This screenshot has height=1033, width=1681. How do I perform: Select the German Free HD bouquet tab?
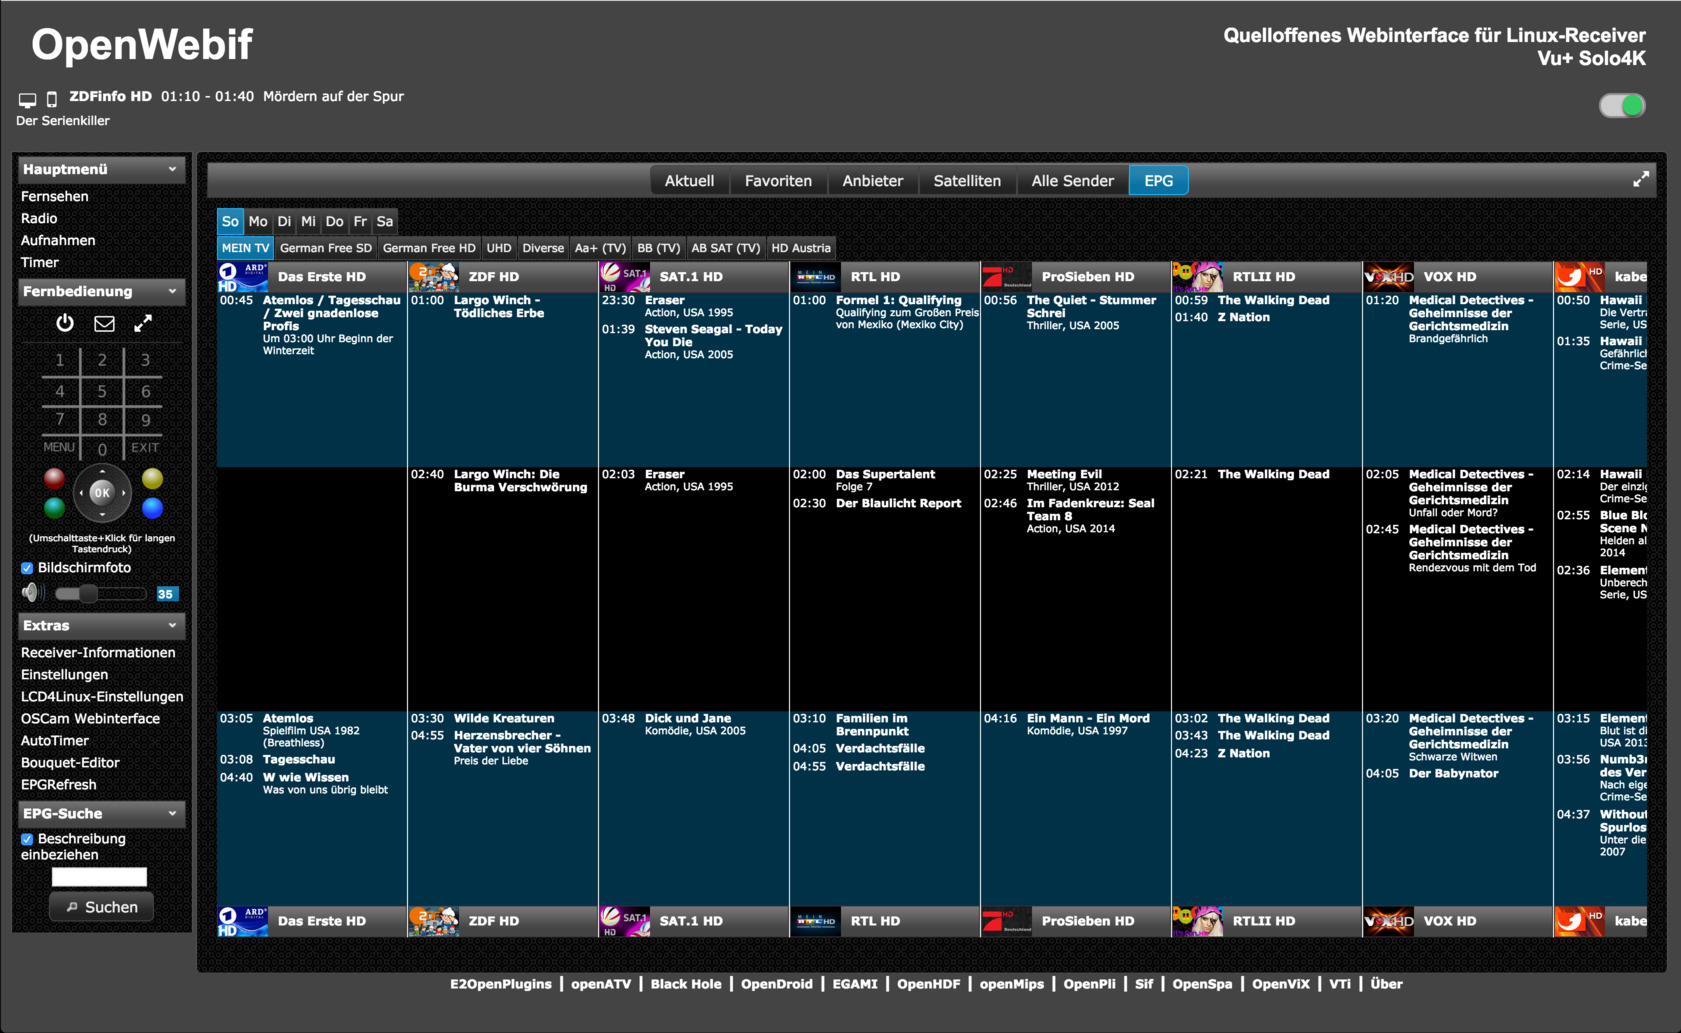[429, 248]
